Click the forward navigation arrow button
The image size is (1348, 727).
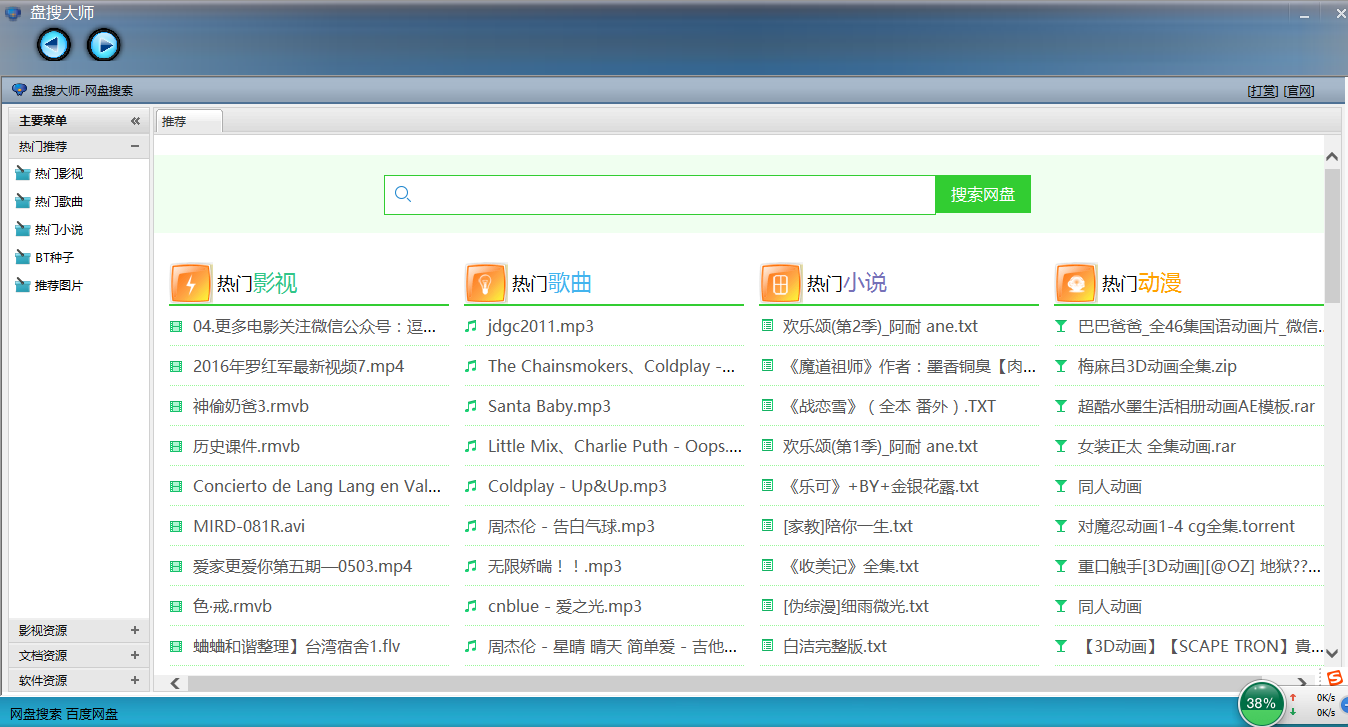pyautogui.click(x=103, y=44)
